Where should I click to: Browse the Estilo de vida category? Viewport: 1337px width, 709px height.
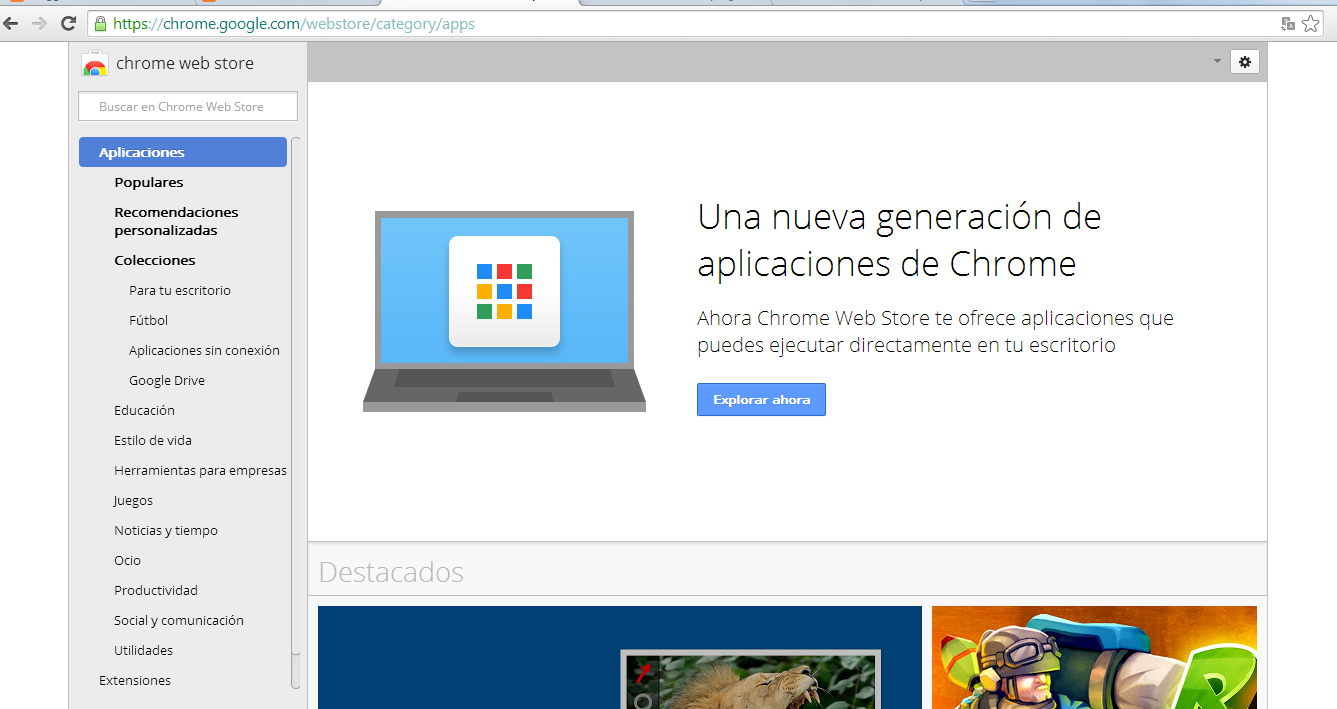[x=153, y=440]
